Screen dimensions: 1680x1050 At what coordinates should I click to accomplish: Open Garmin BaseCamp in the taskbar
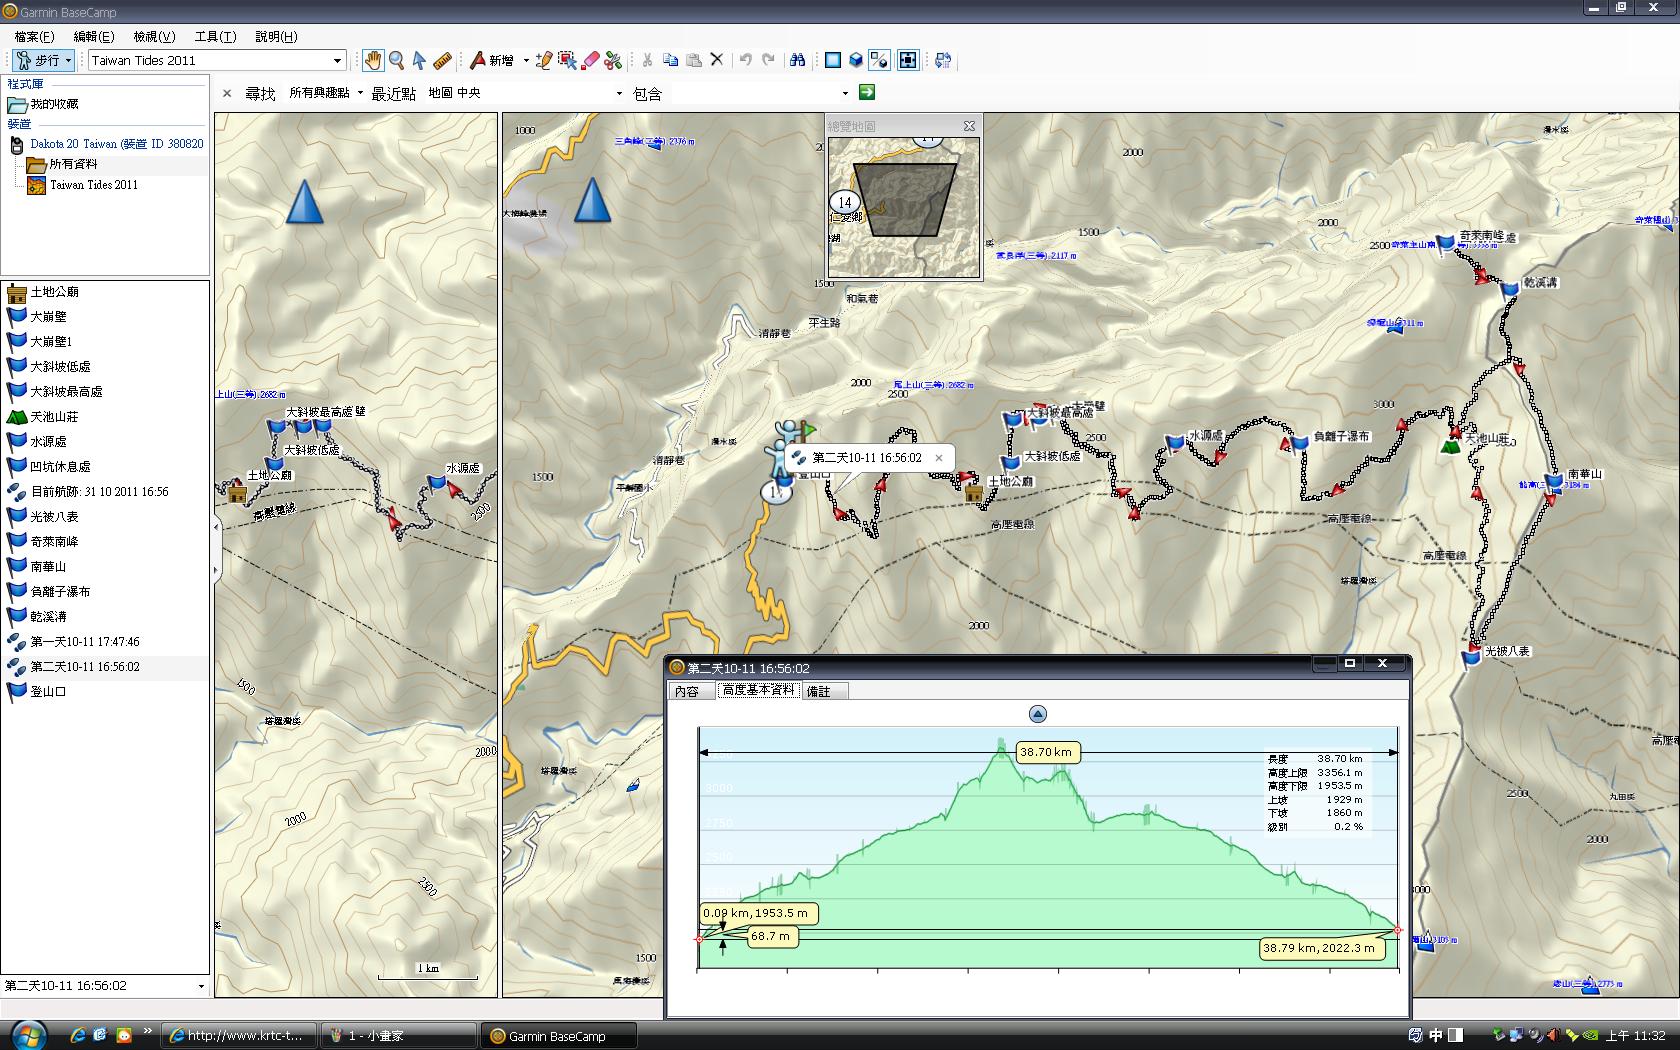[558, 1036]
